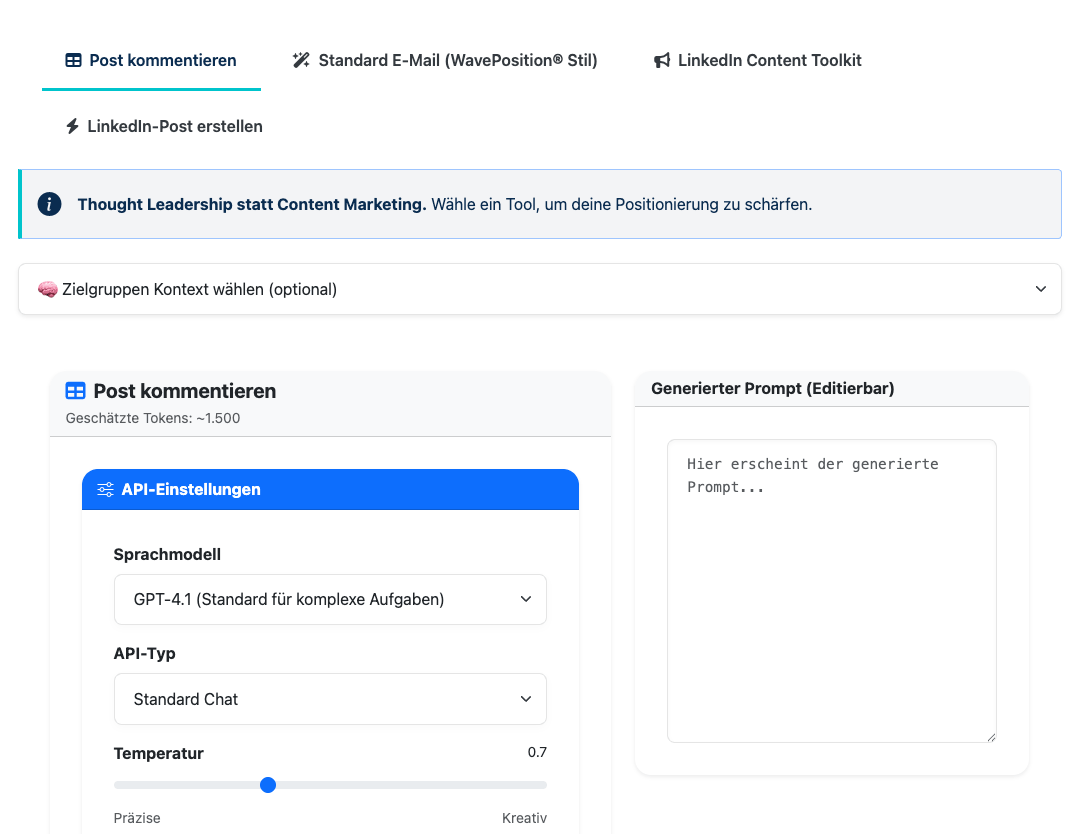Click the brain icon in the Zielgruppen bar
Screen dimensions: 1082x834
pos(47,289)
